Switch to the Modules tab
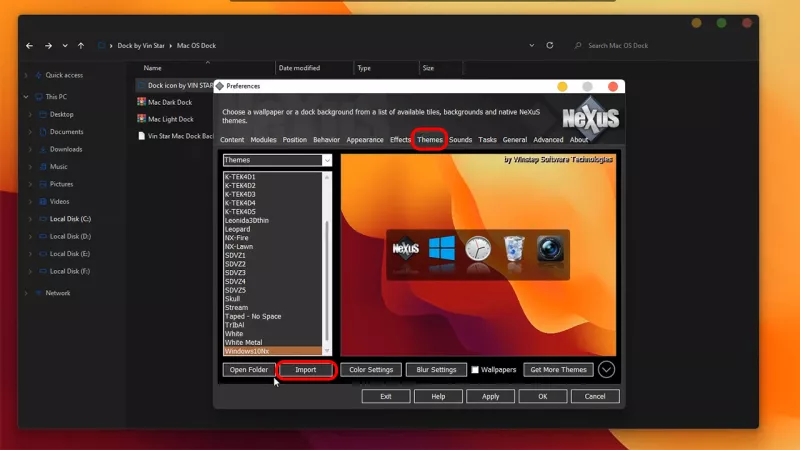The width and height of the screenshot is (800, 450). 263,139
